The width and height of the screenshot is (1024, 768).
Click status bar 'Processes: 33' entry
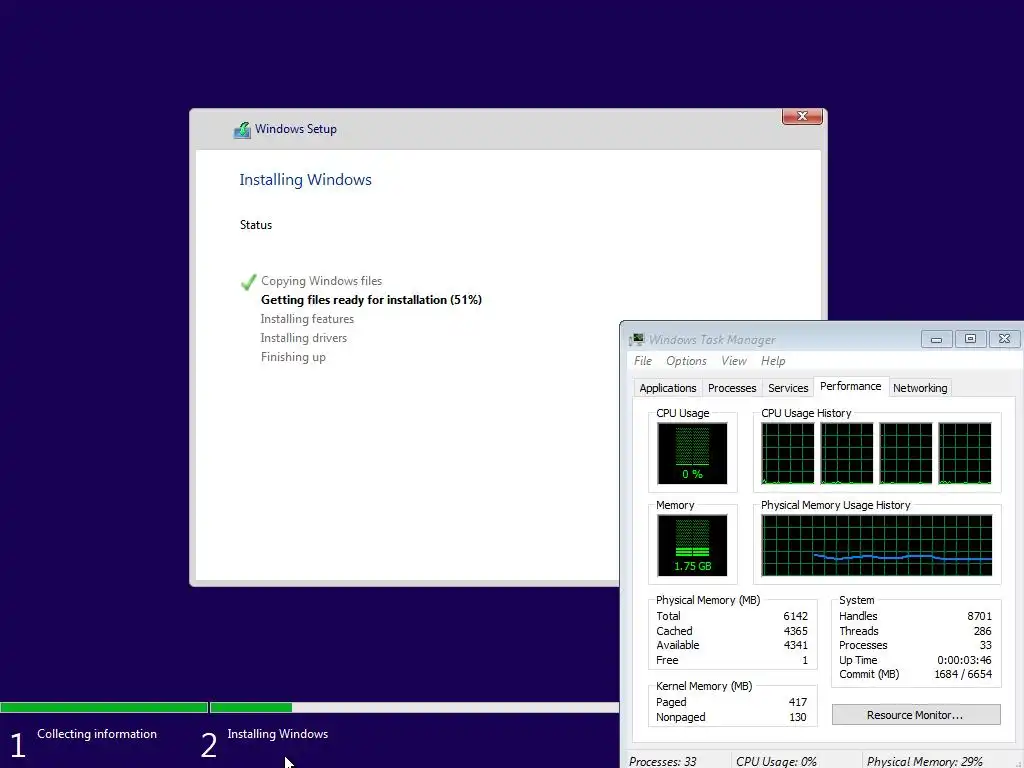click(x=662, y=761)
